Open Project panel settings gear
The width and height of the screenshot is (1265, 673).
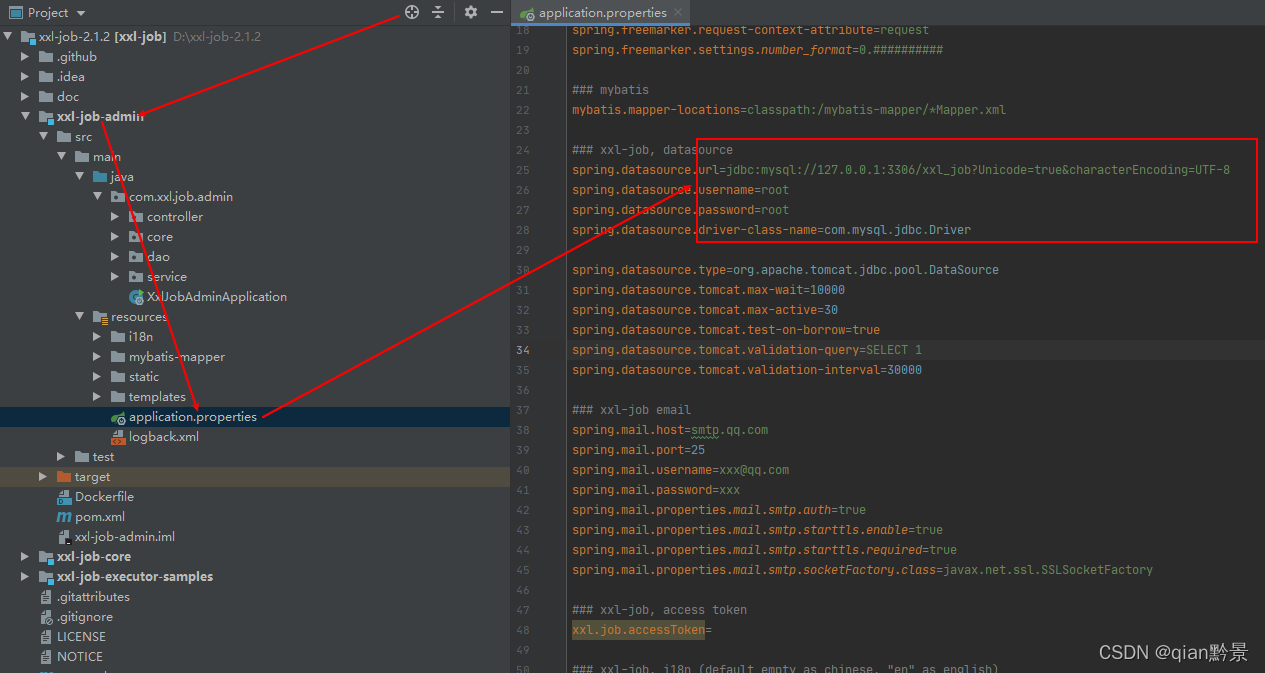coord(471,12)
